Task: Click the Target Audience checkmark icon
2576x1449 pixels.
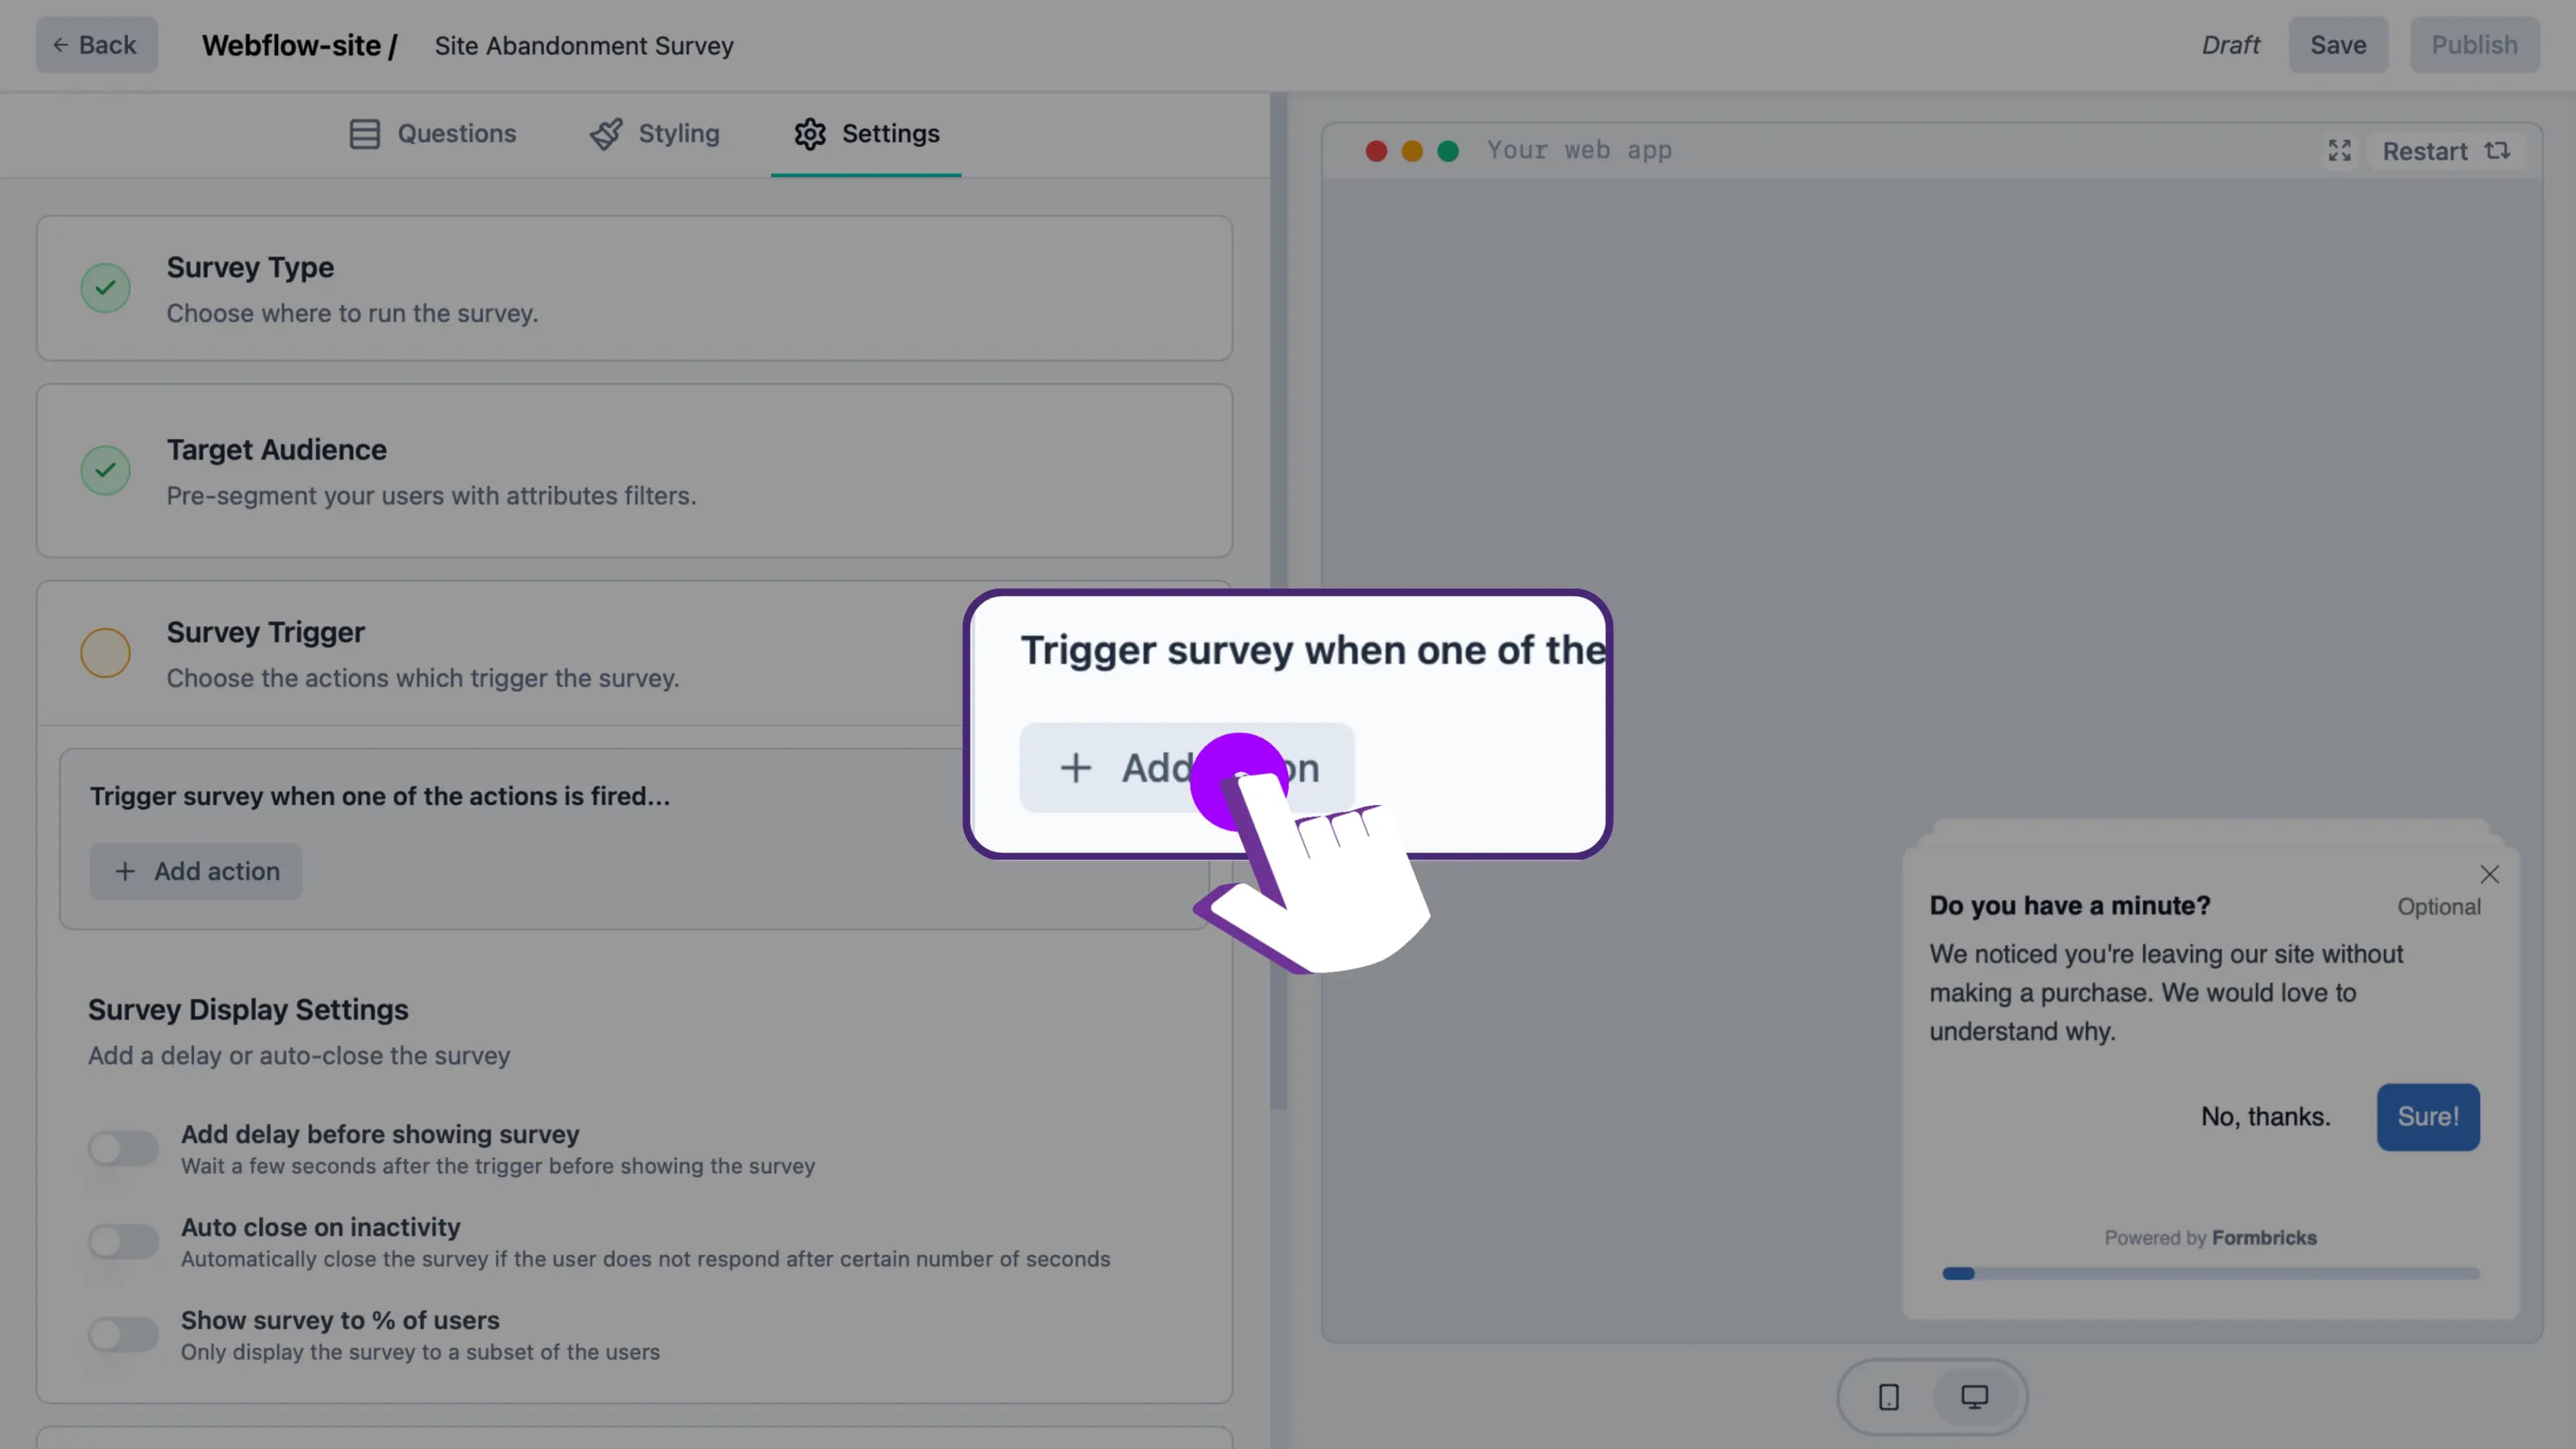Action: (105, 469)
